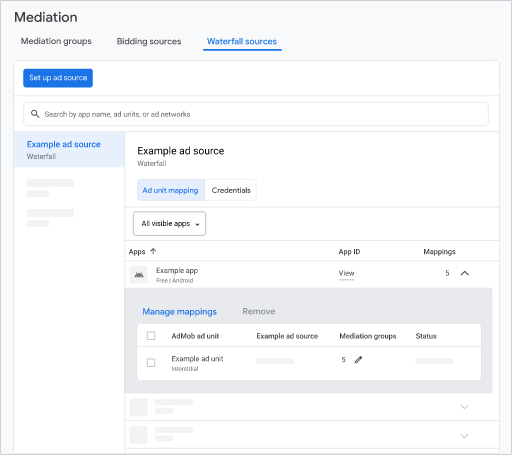Click the sort arrow next to Apps column
The image size is (512, 455).
point(153,251)
